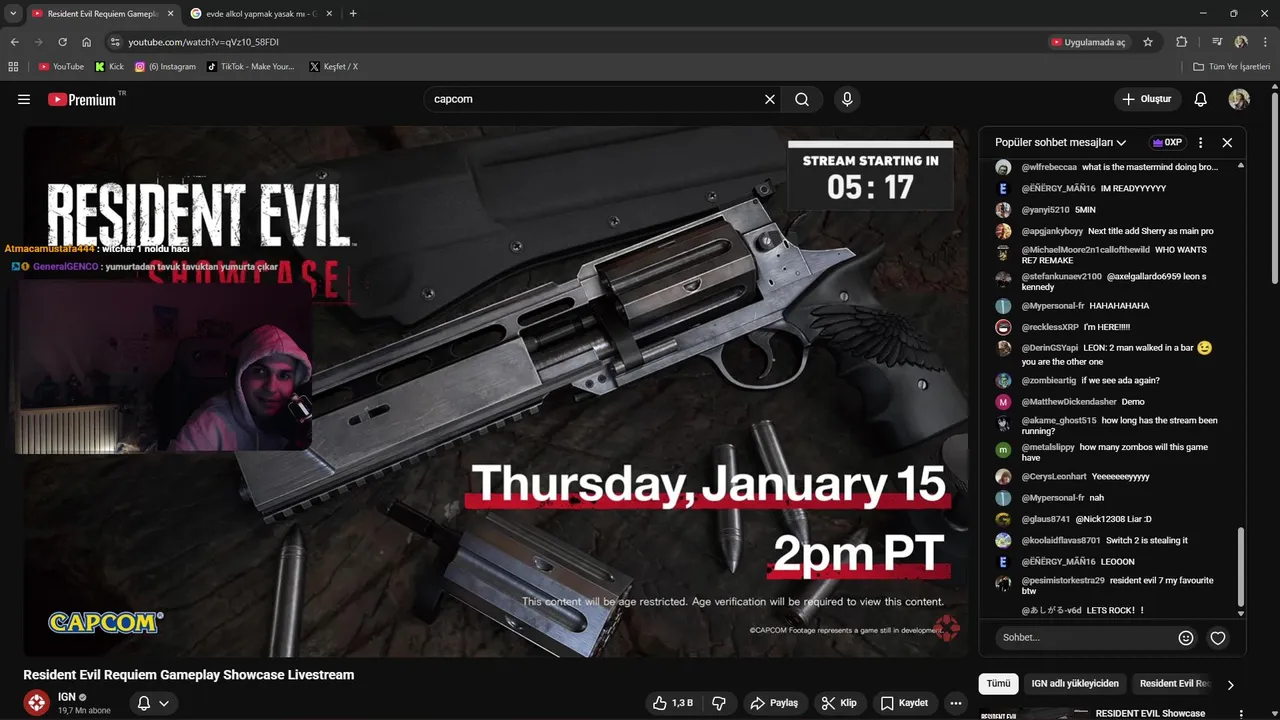Close the live chat panel
Image resolution: width=1280 pixels, height=720 pixels.
(x=1227, y=142)
